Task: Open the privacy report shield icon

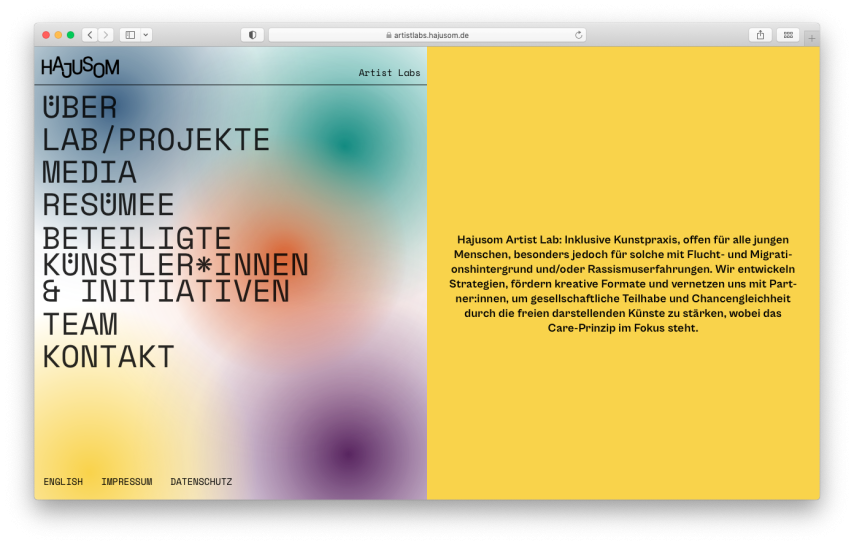Action: coord(252,35)
